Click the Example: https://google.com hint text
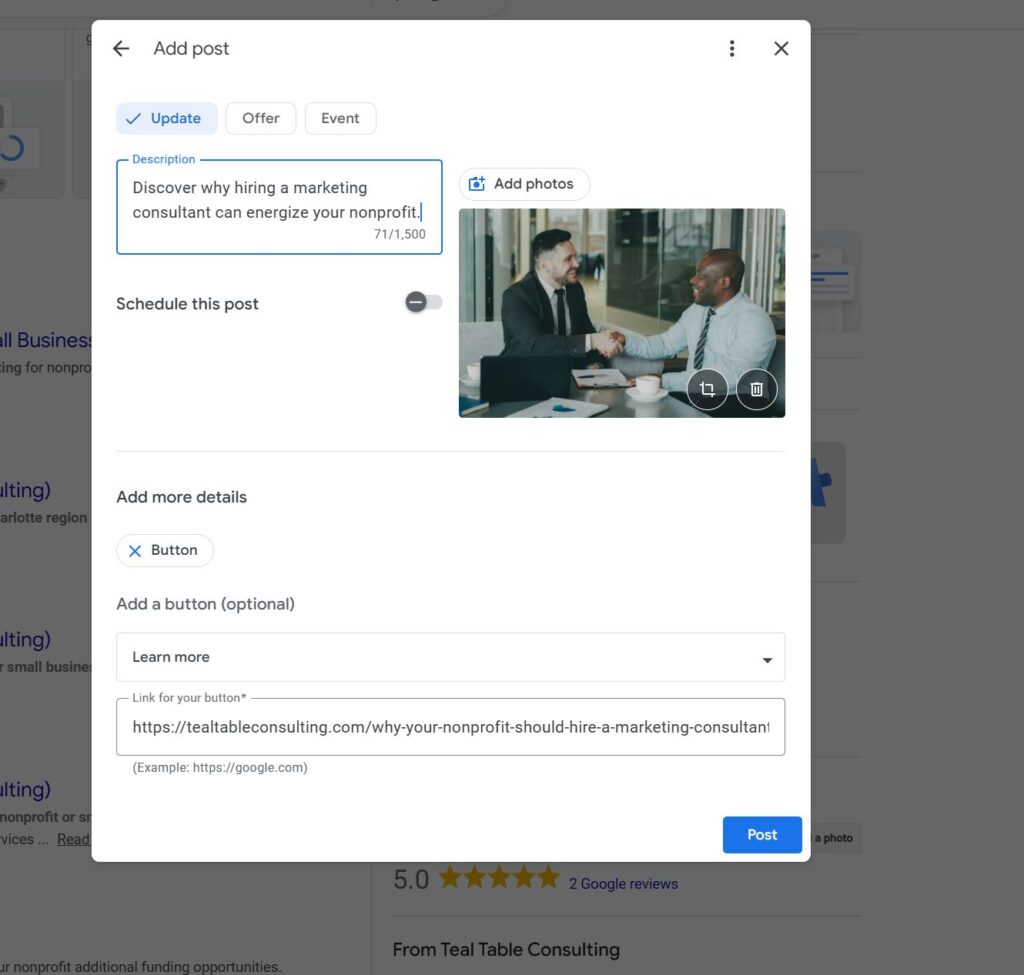Viewport: 1024px width, 975px height. pyautogui.click(x=219, y=767)
